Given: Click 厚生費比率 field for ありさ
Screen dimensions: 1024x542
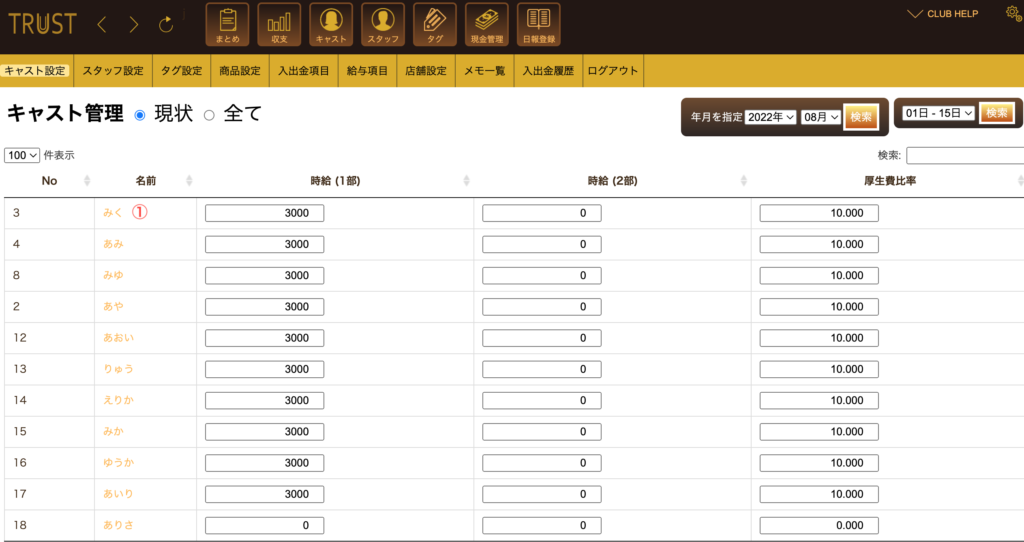Looking at the screenshot, I should point(819,525).
